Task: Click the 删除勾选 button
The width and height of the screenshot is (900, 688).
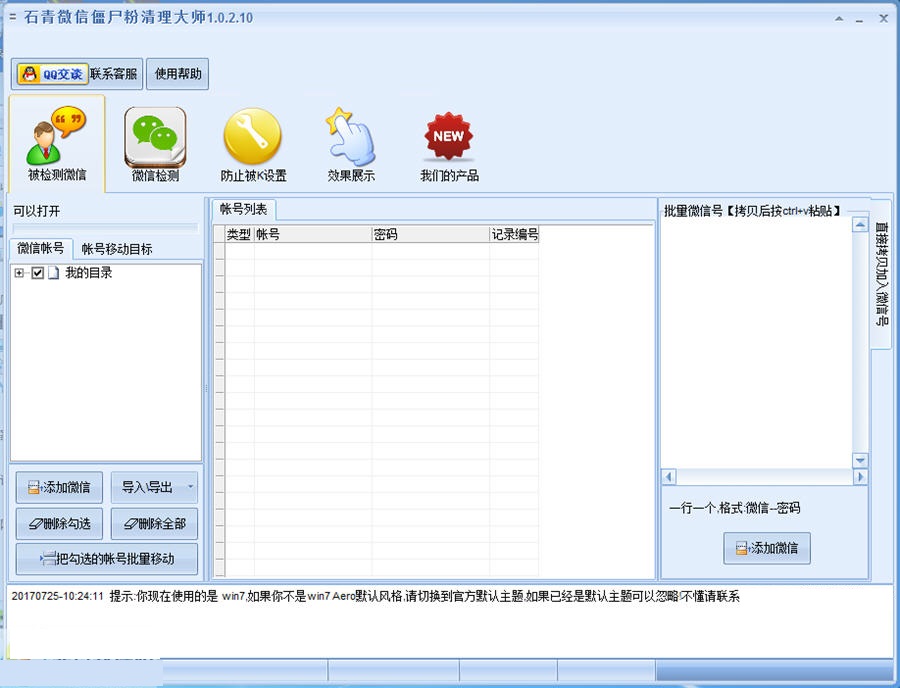Action: pos(59,523)
